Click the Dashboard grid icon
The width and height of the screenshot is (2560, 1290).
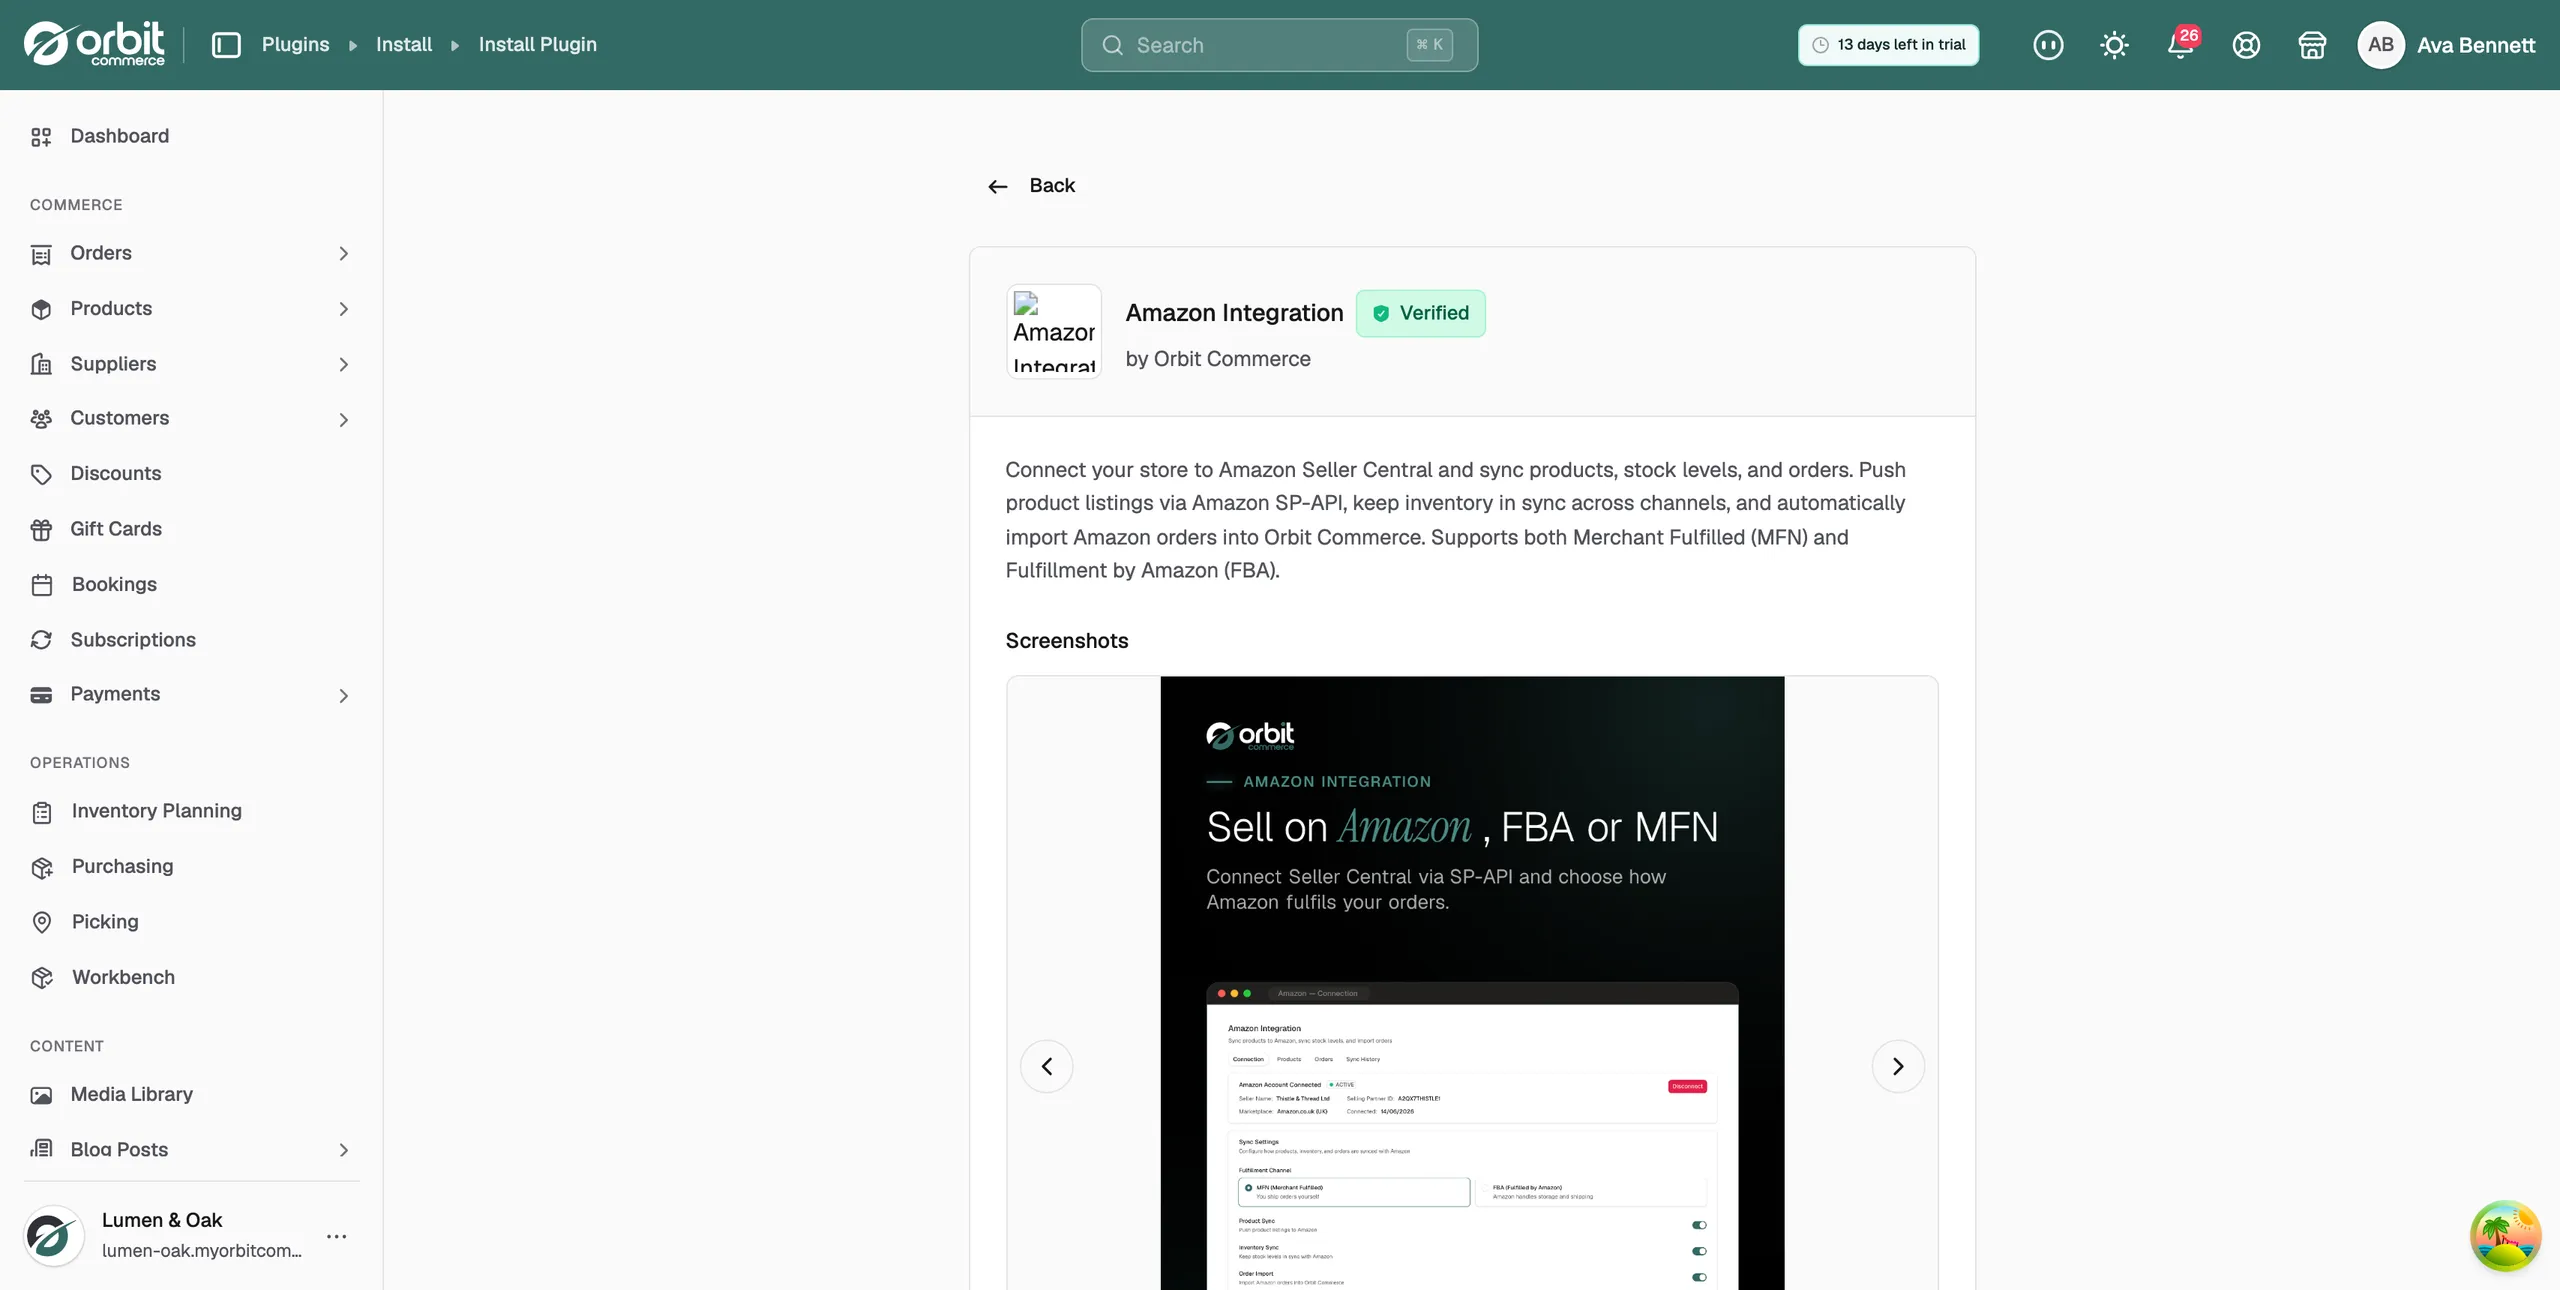coord(41,137)
